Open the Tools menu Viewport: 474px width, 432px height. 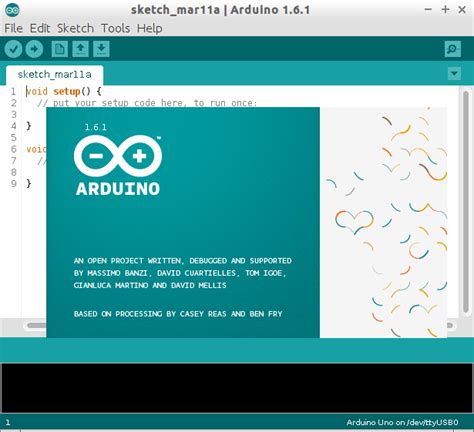point(115,28)
